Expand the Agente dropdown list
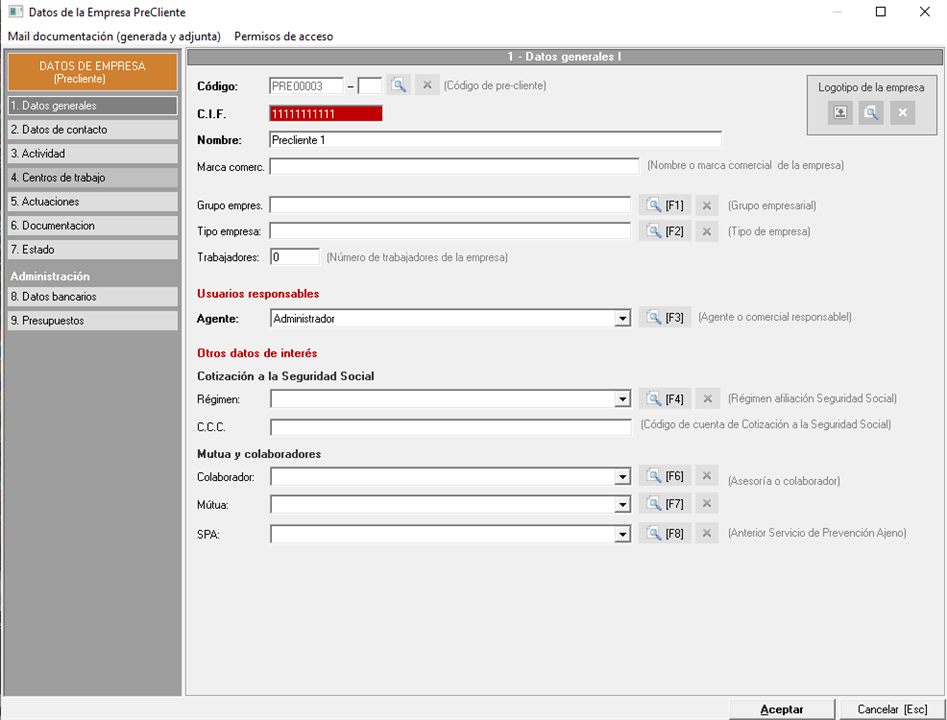This screenshot has width=947, height=720. tap(623, 318)
